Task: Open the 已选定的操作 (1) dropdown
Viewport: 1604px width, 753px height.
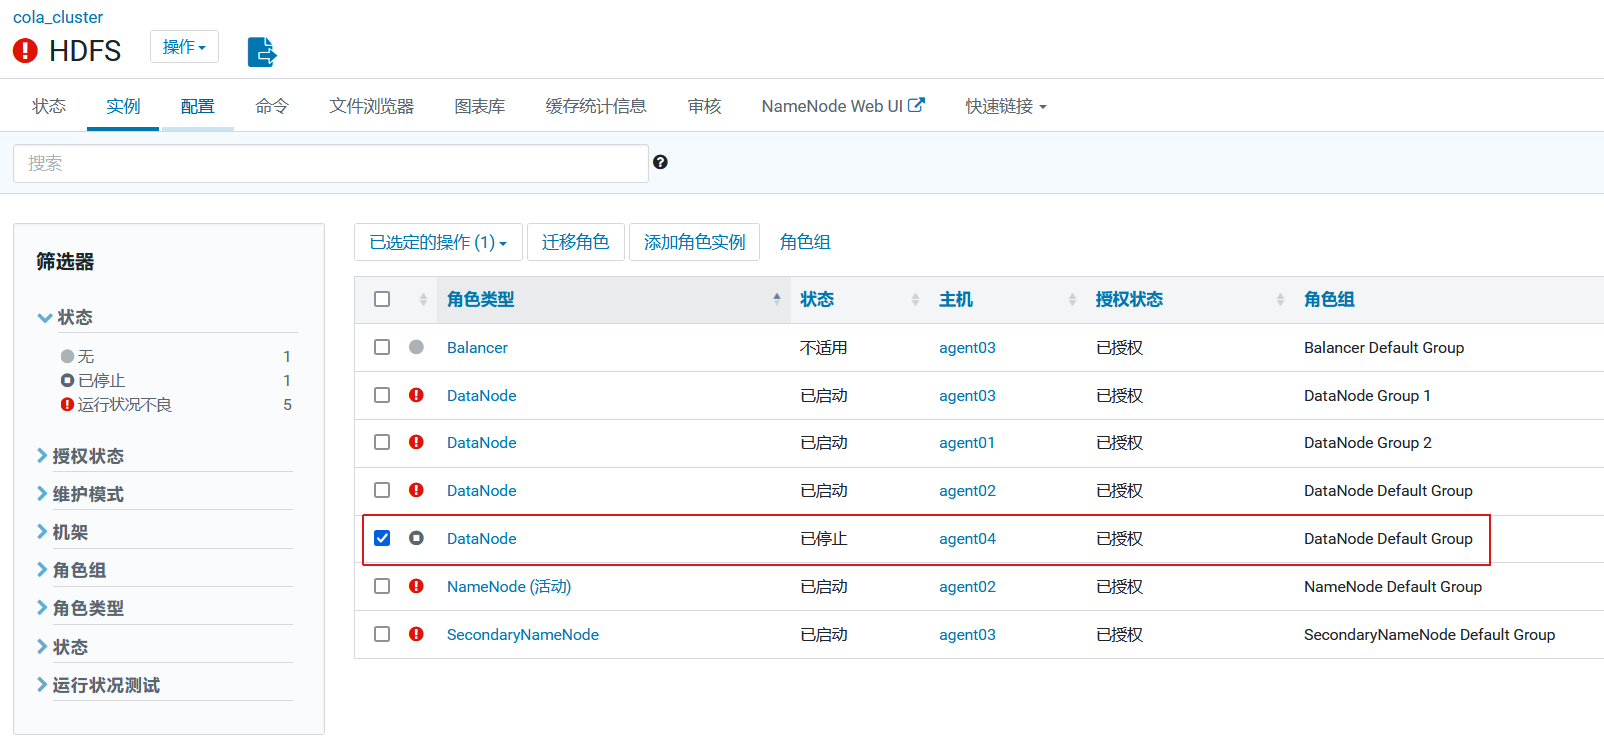Action: [x=438, y=242]
